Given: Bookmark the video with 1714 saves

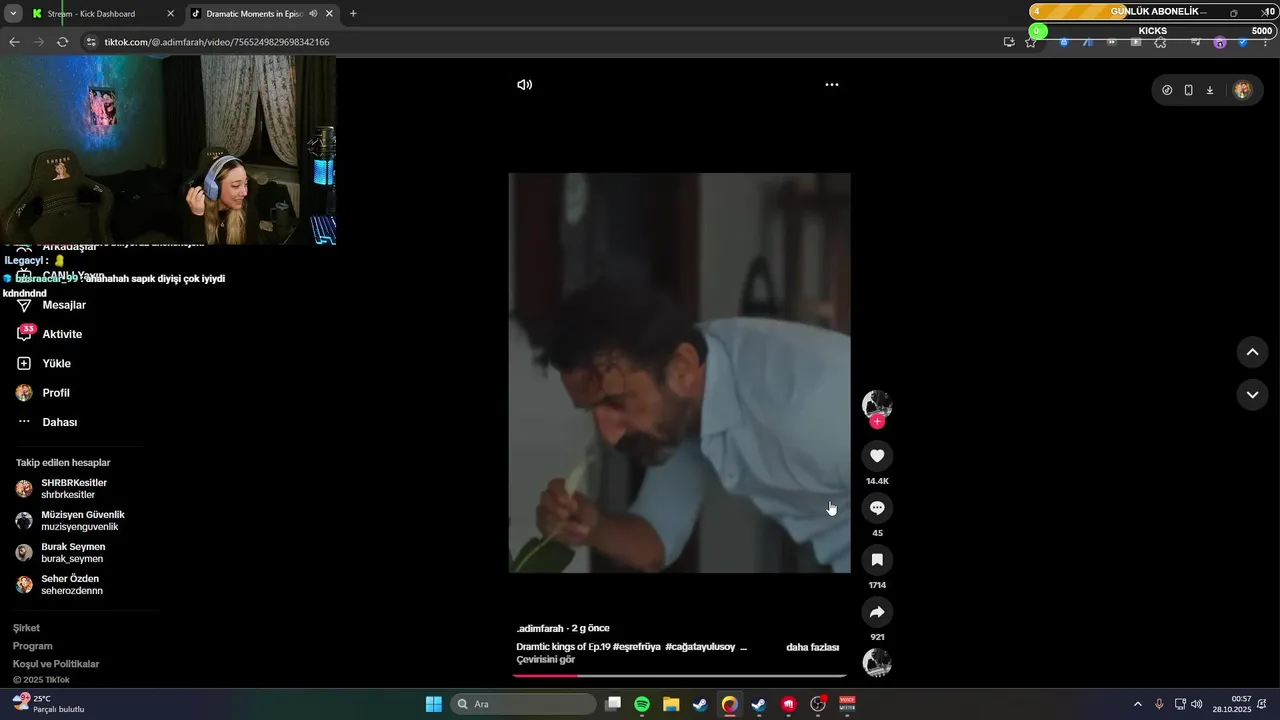Looking at the screenshot, I should point(877,560).
